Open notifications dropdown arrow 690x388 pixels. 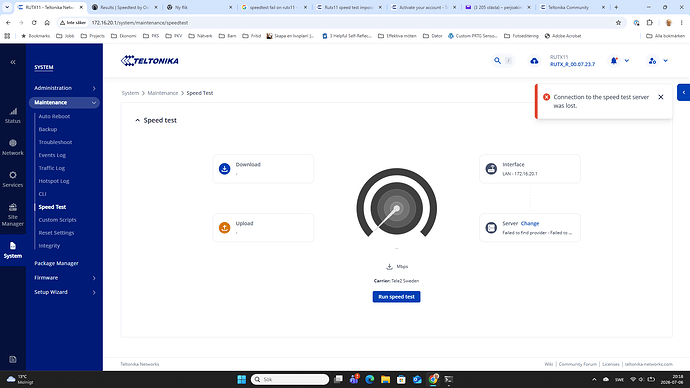(627, 61)
